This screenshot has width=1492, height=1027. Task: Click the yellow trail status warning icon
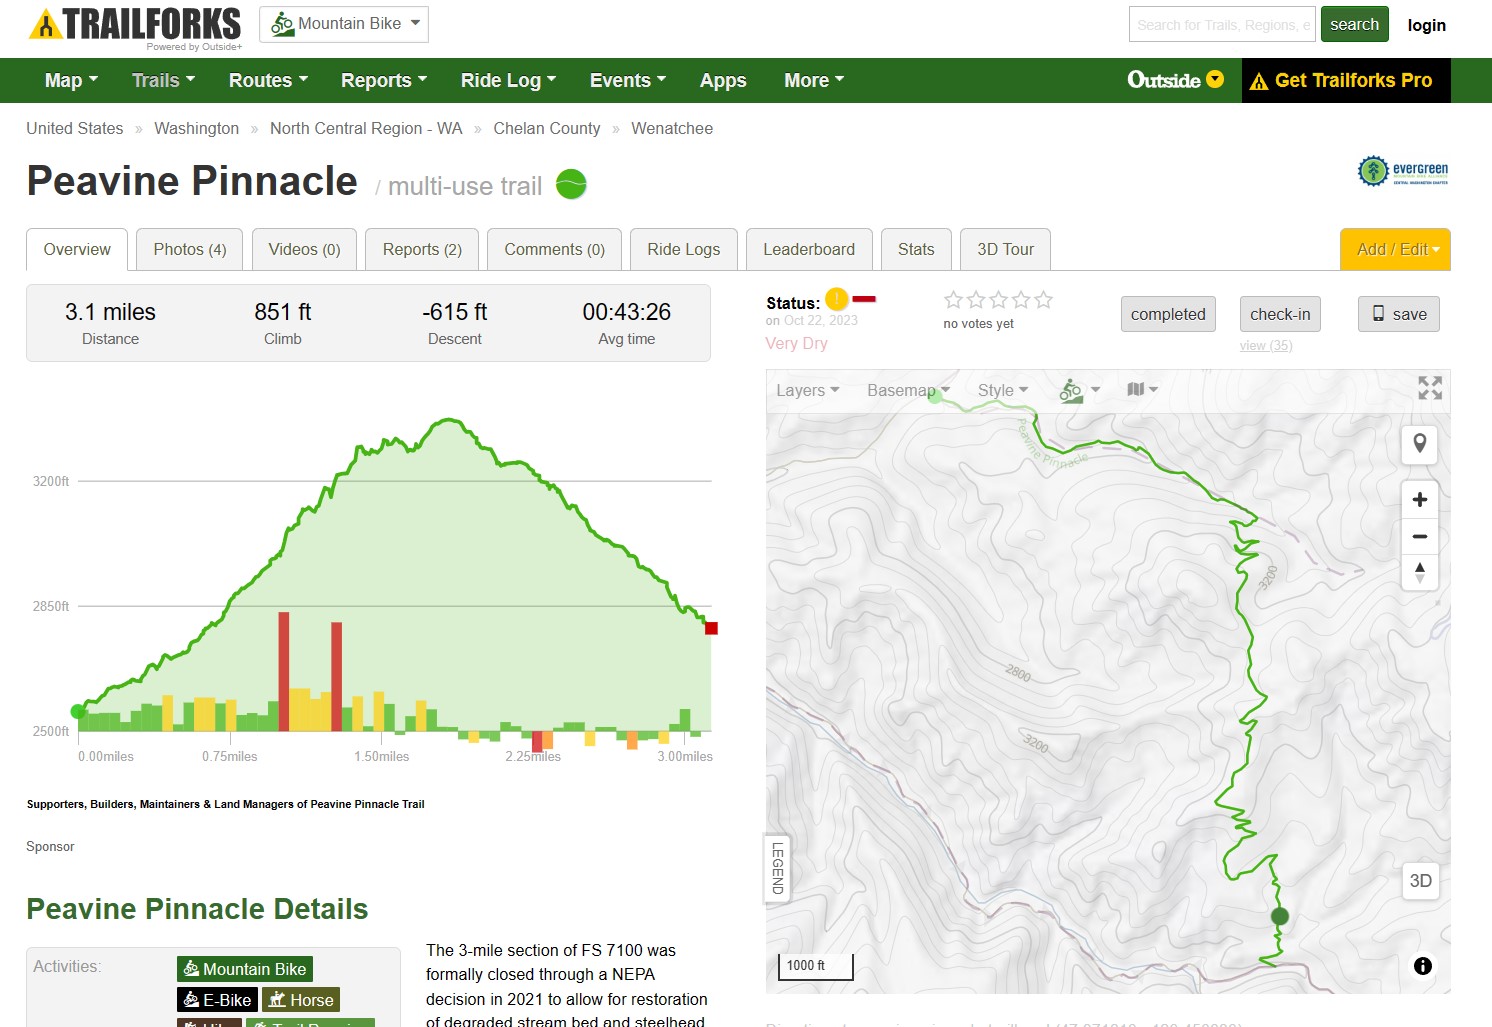point(836,299)
